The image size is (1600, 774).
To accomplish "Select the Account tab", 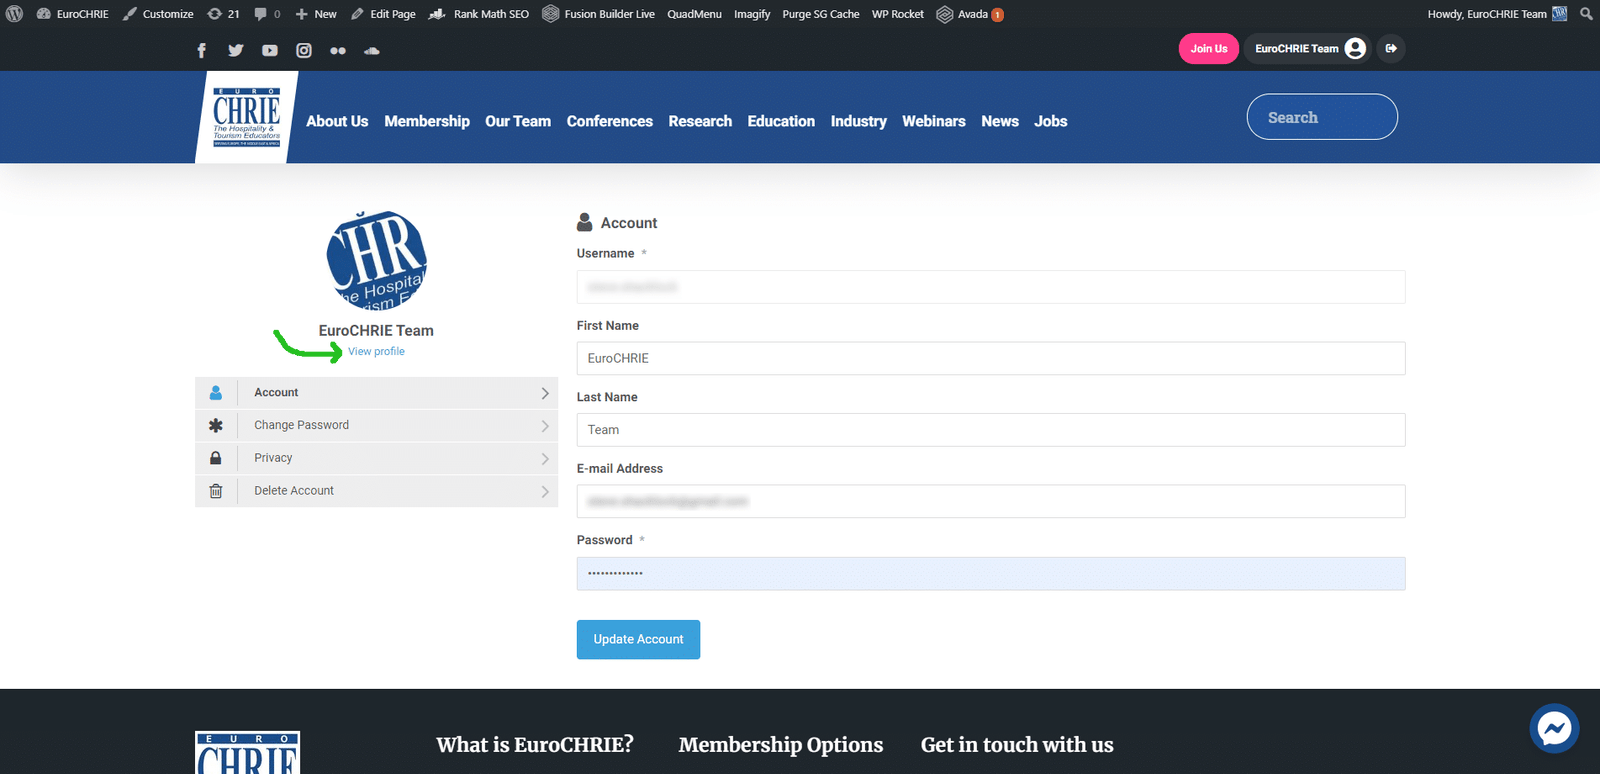I will [x=377, y=393].
